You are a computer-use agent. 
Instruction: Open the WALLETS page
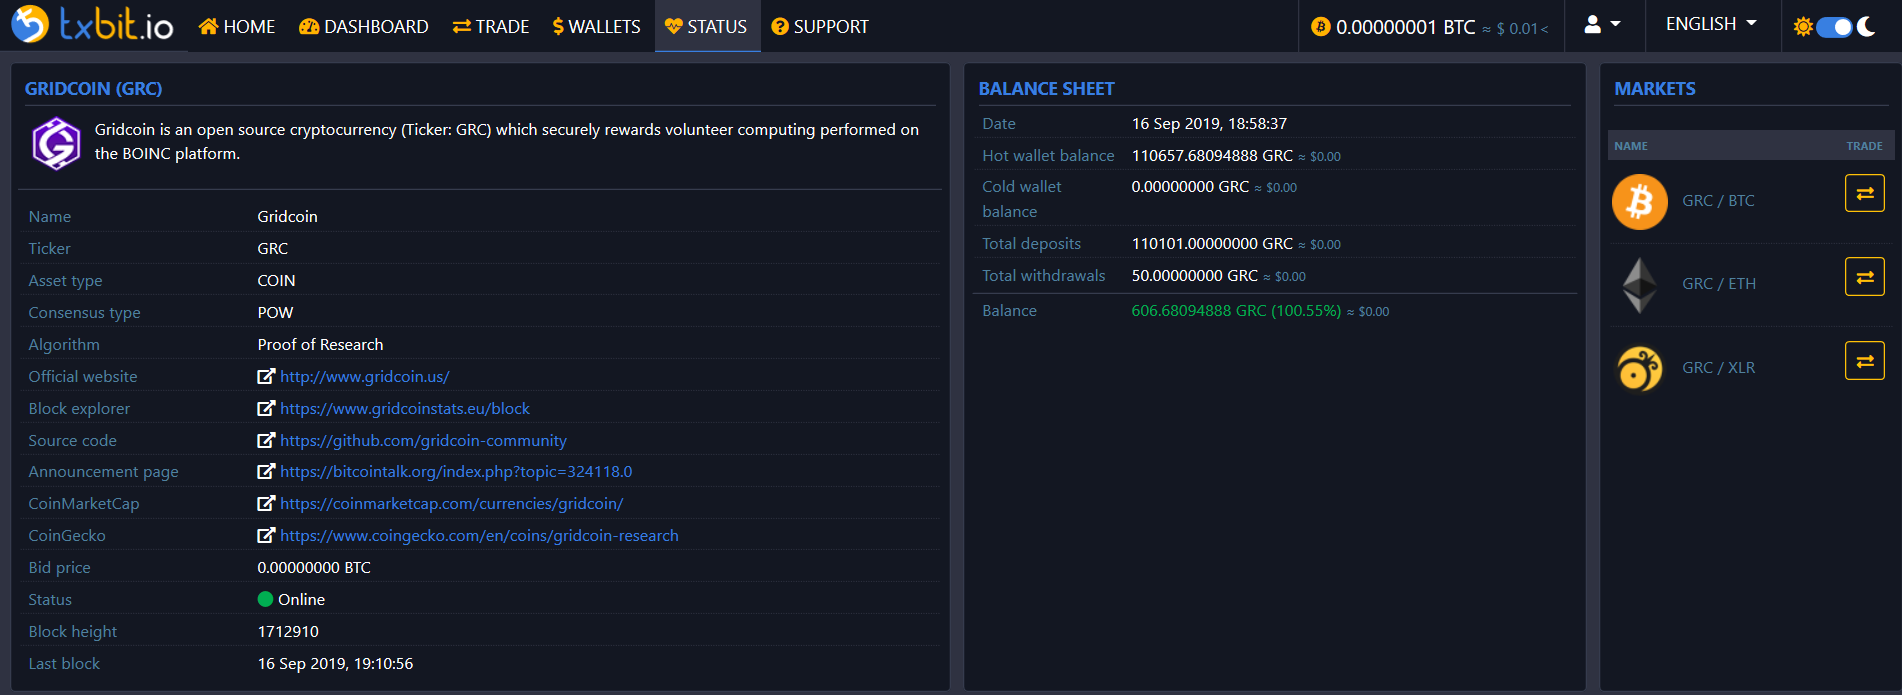597,27
